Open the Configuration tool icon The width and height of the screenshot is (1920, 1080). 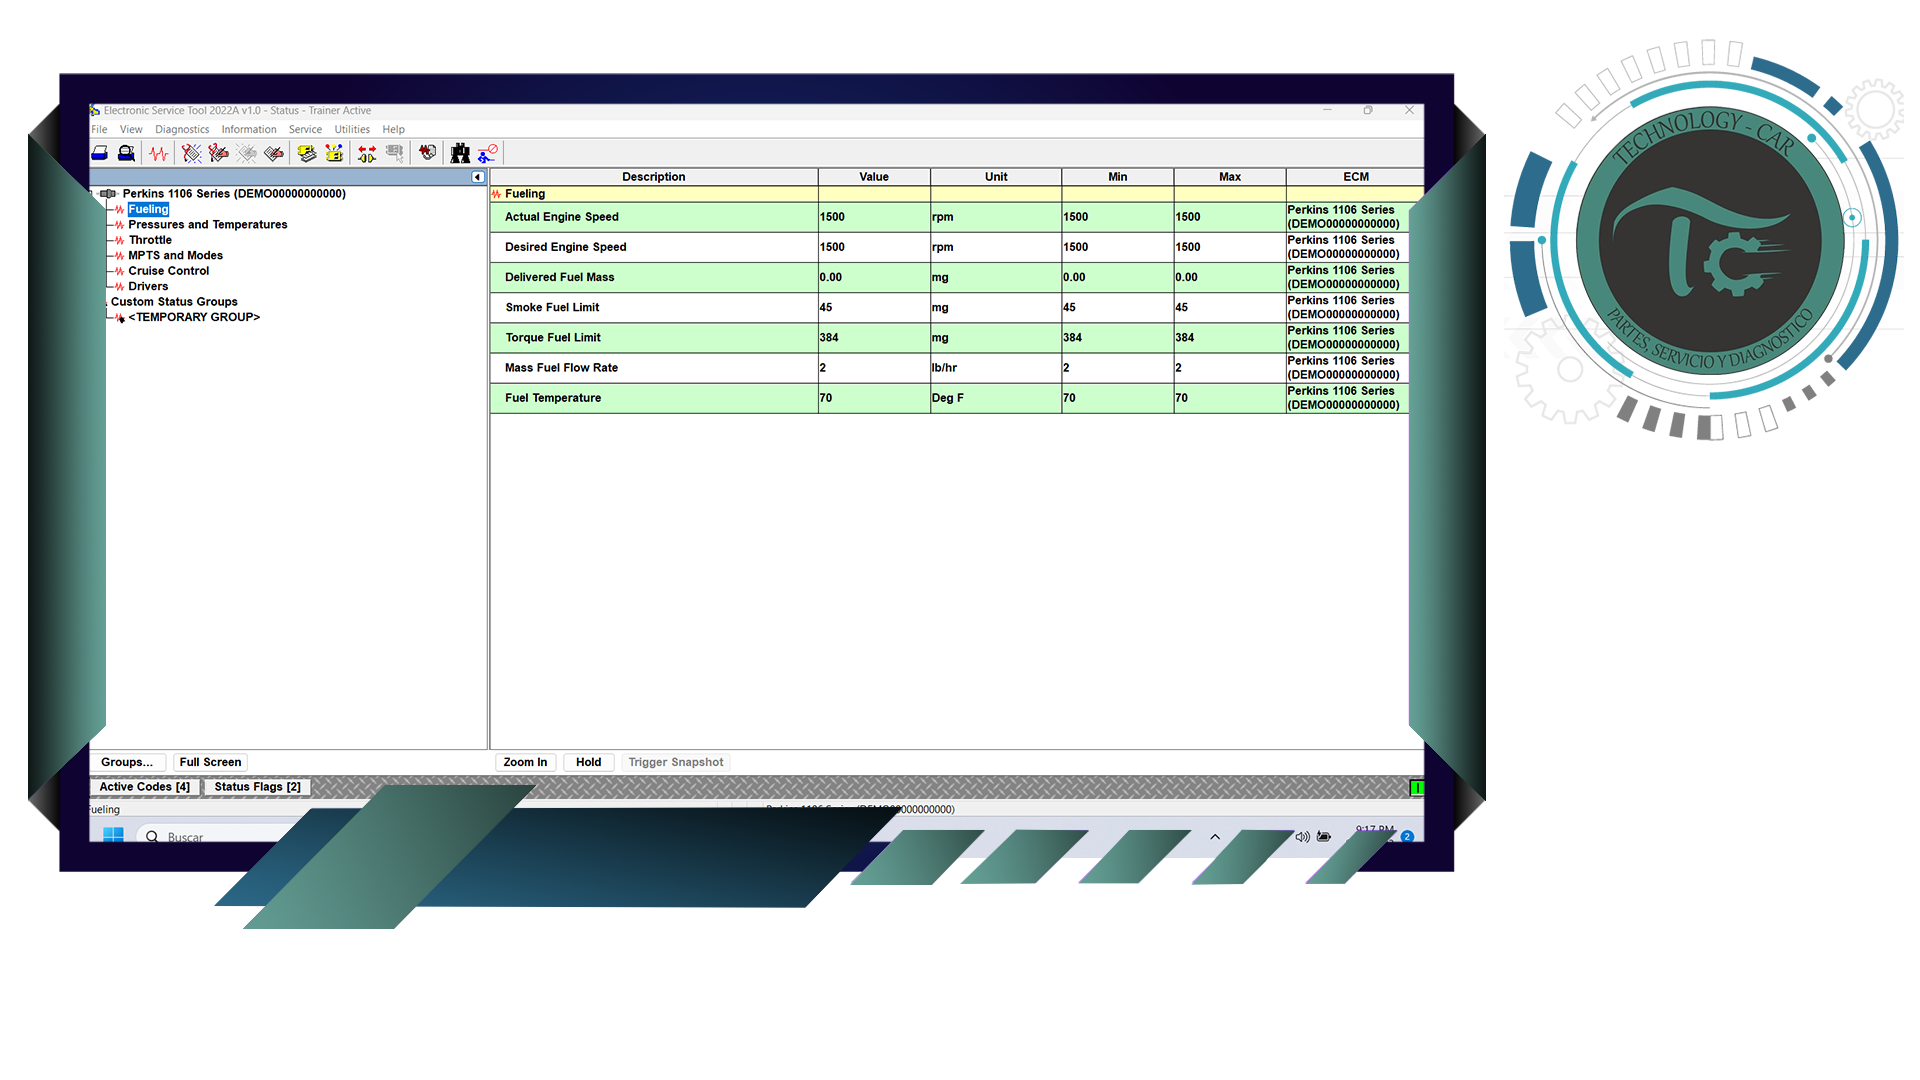coord(334,153)
